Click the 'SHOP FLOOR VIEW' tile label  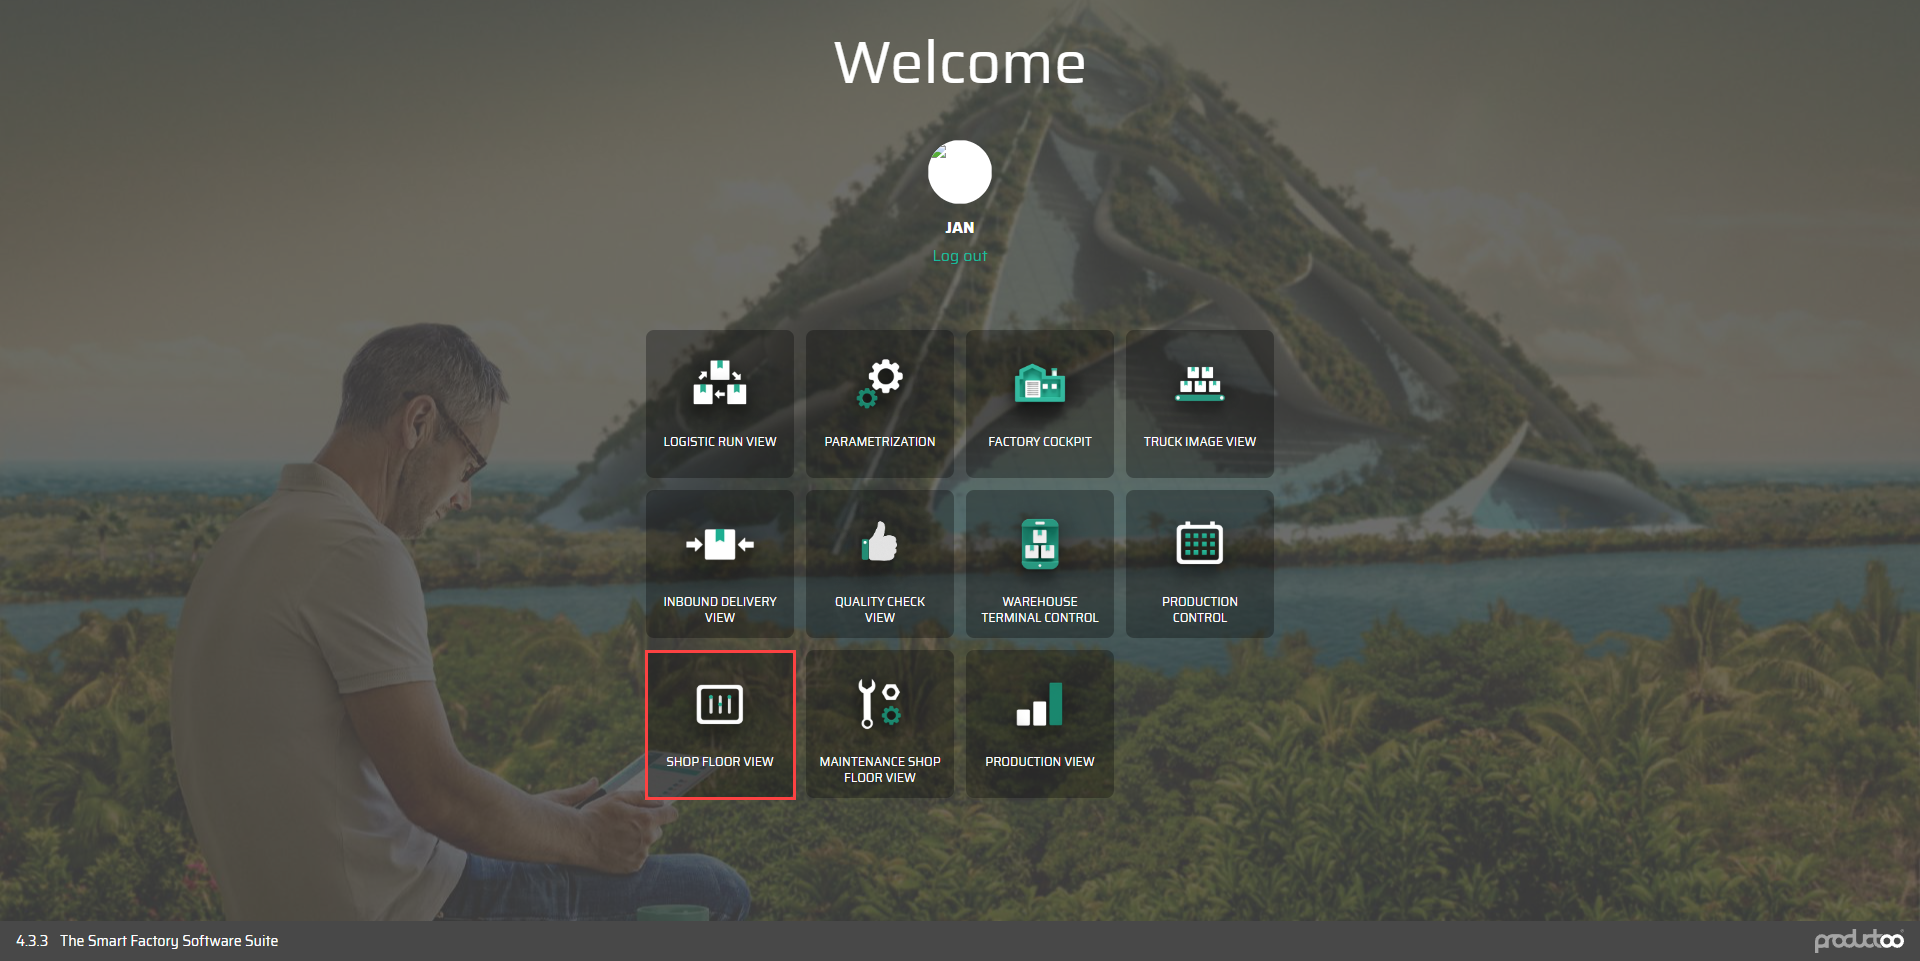pos(719,762)
